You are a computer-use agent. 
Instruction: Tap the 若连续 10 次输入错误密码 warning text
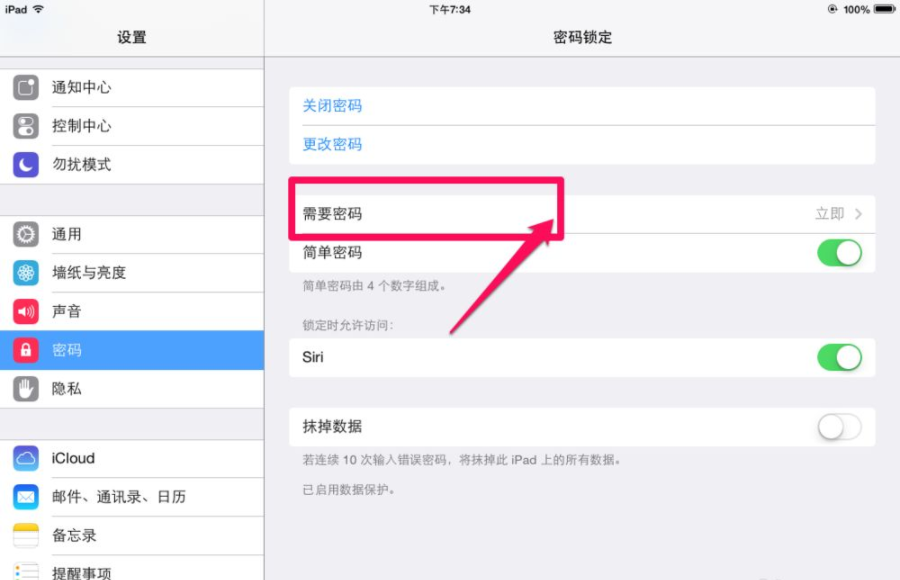(x=461, y=460)
